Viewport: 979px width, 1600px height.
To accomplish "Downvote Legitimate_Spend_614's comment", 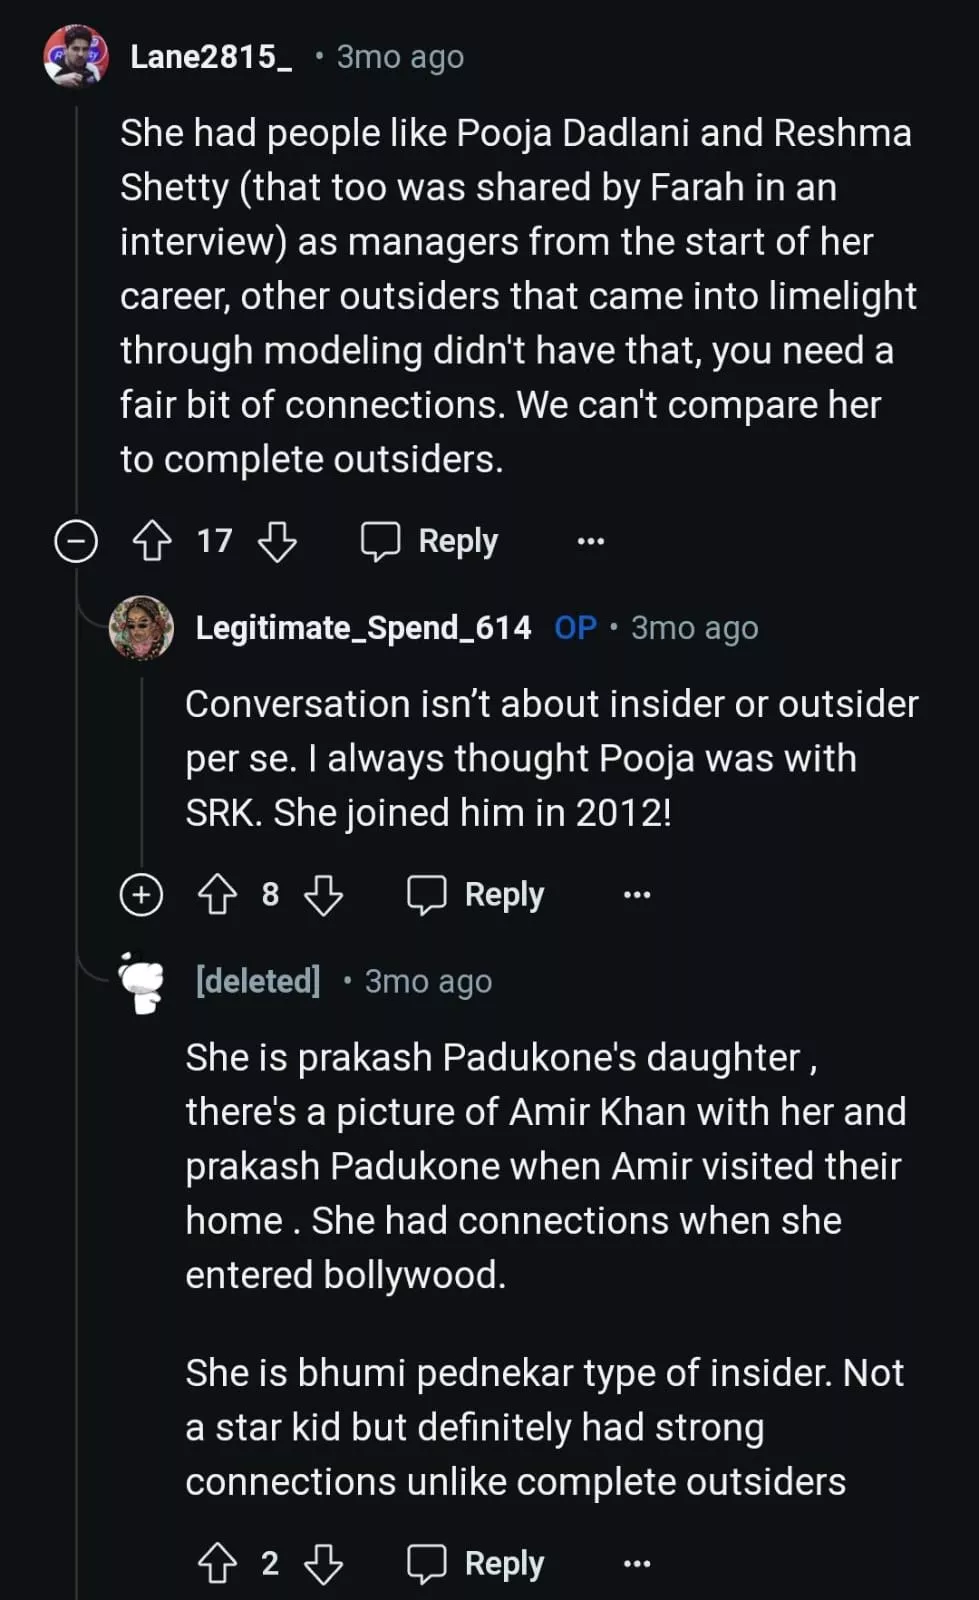I will point(323,895).
